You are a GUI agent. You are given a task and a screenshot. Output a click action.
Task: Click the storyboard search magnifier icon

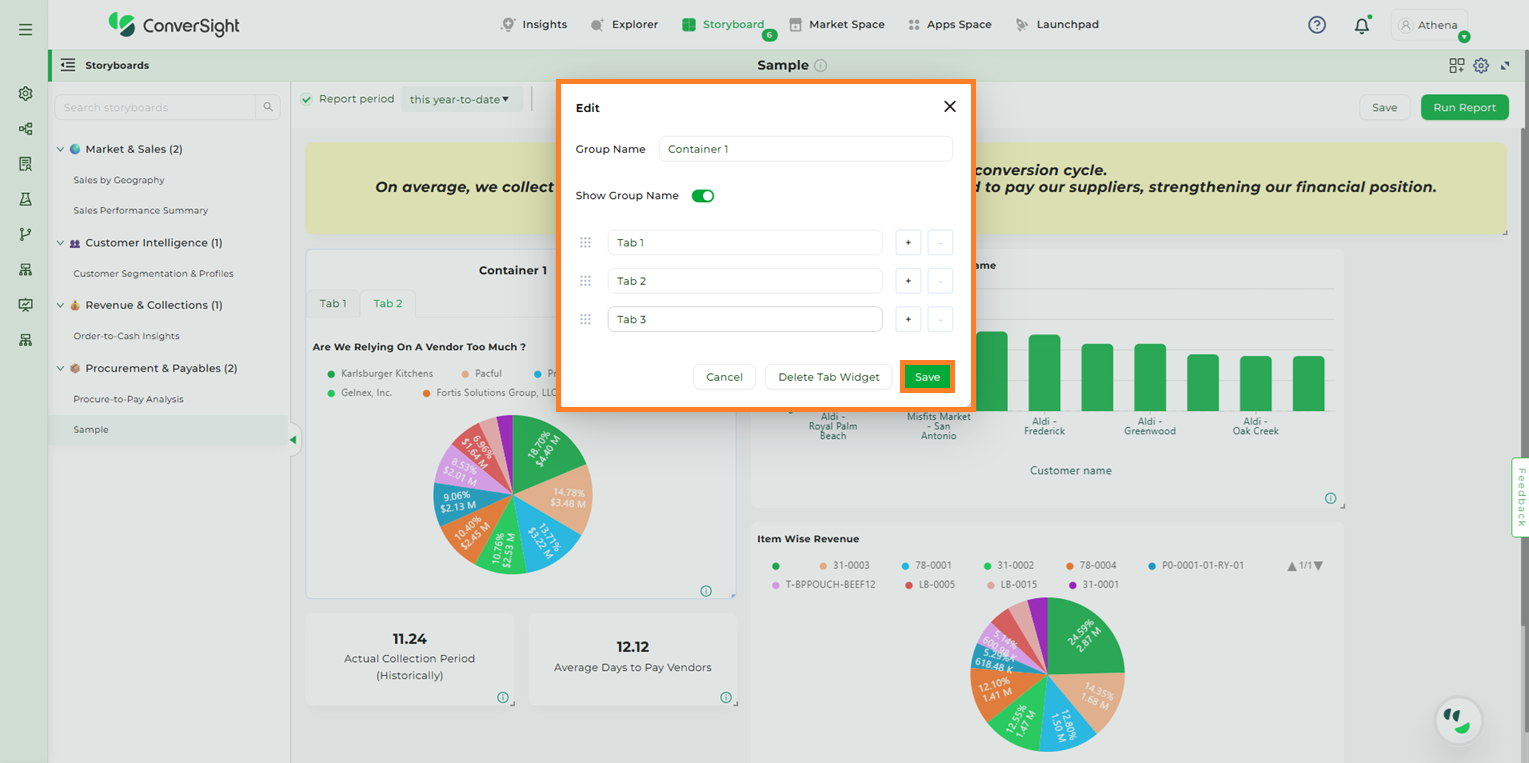point(268,107)
